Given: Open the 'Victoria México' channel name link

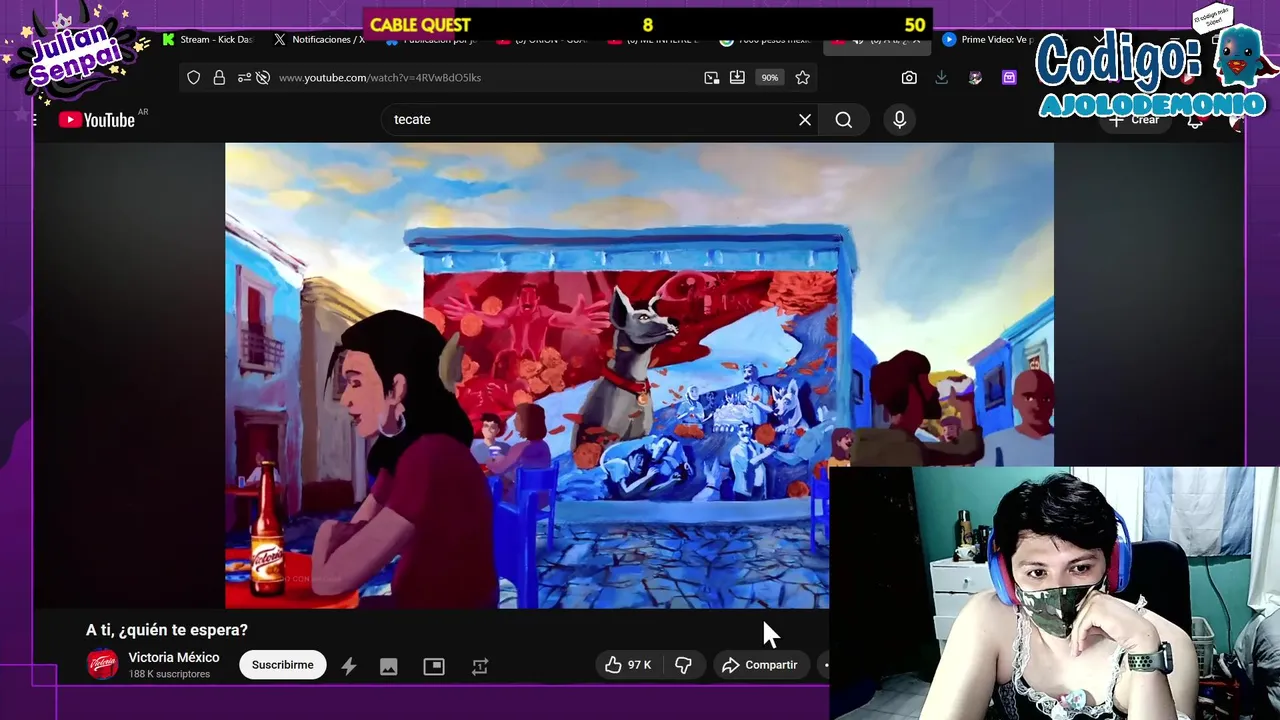Looking at the screenshot, I should click(174, 658).
